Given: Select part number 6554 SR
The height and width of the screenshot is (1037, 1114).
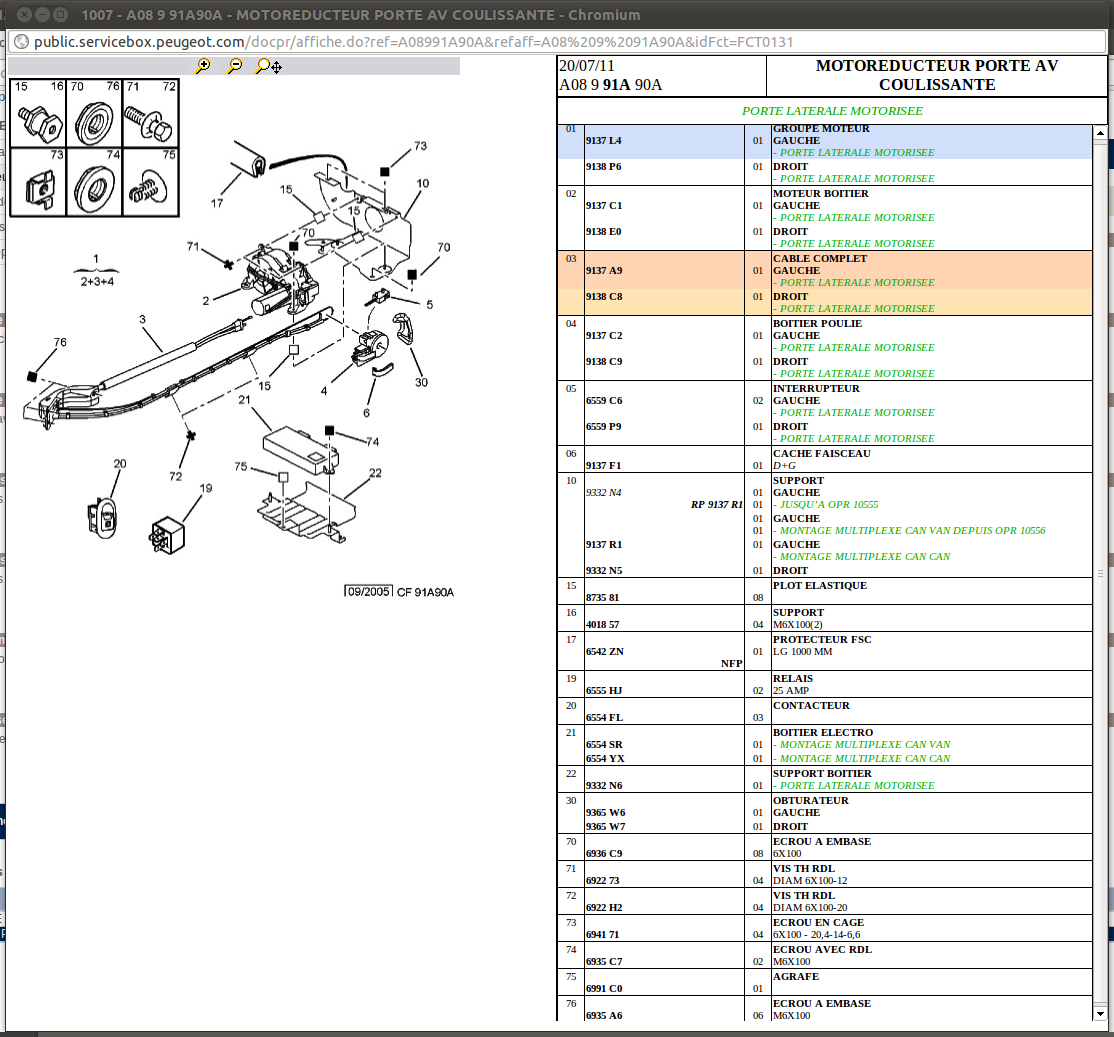Looking at the screenshot, I should 604,745.
